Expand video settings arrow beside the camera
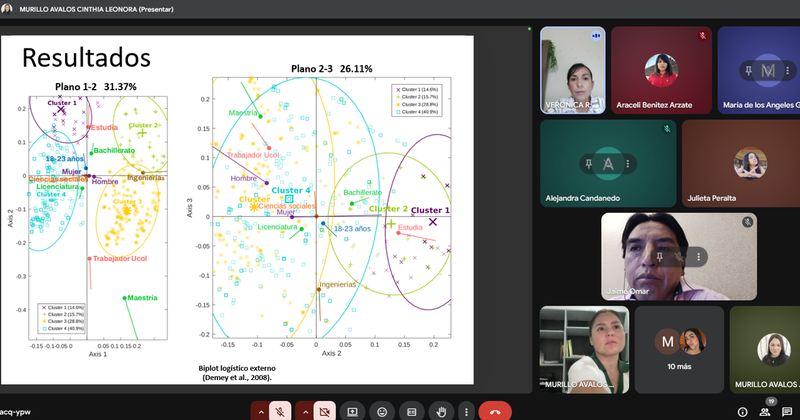Viewport: 800px width, 420px height. coord(303,411)
